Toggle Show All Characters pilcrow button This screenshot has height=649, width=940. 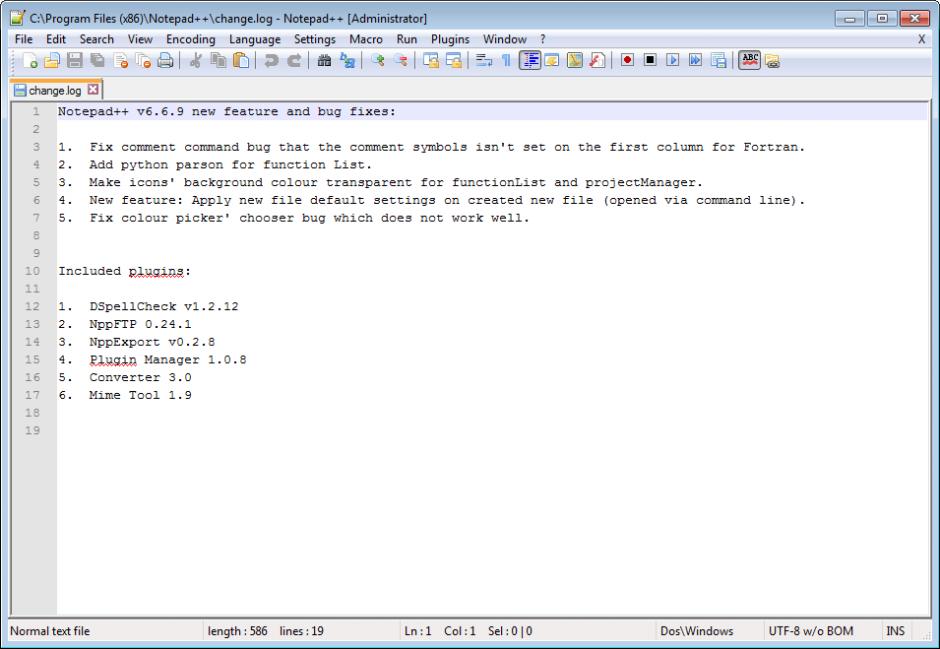pyautogui.click(x=506, y=61)
